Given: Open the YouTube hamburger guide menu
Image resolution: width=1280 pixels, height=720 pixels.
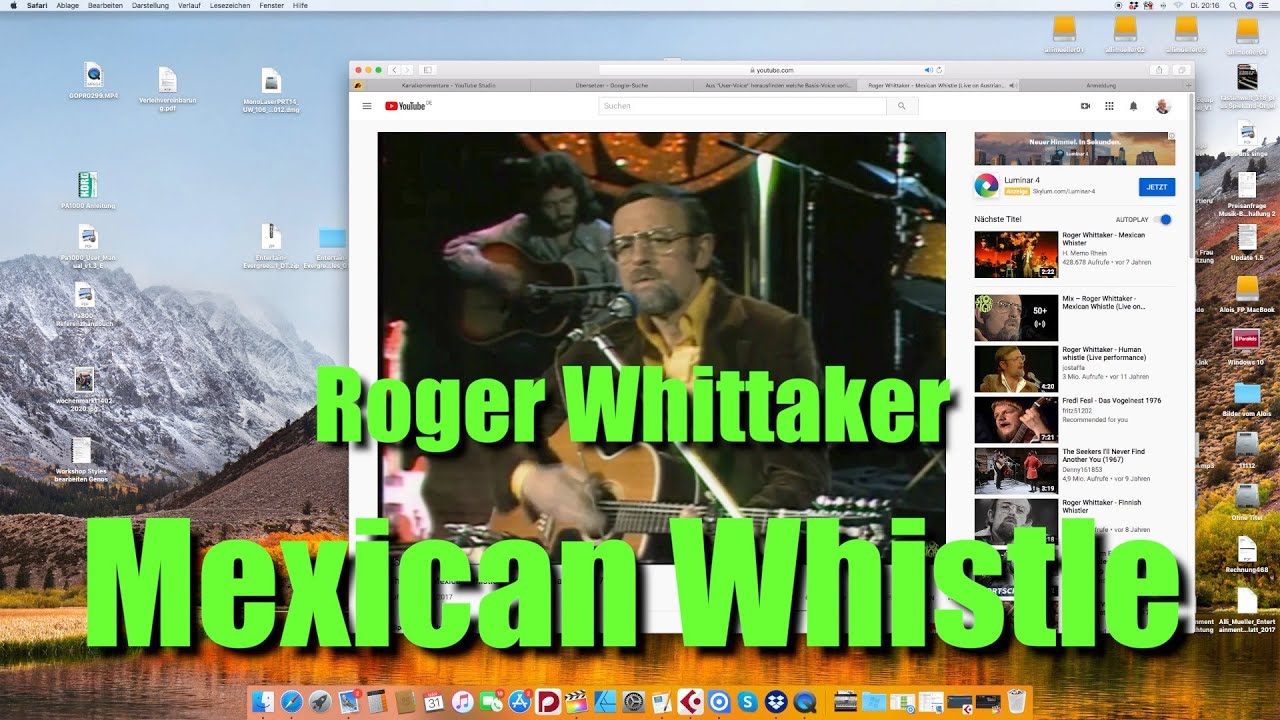Looking at the screenshot, I should coord(366,106).
